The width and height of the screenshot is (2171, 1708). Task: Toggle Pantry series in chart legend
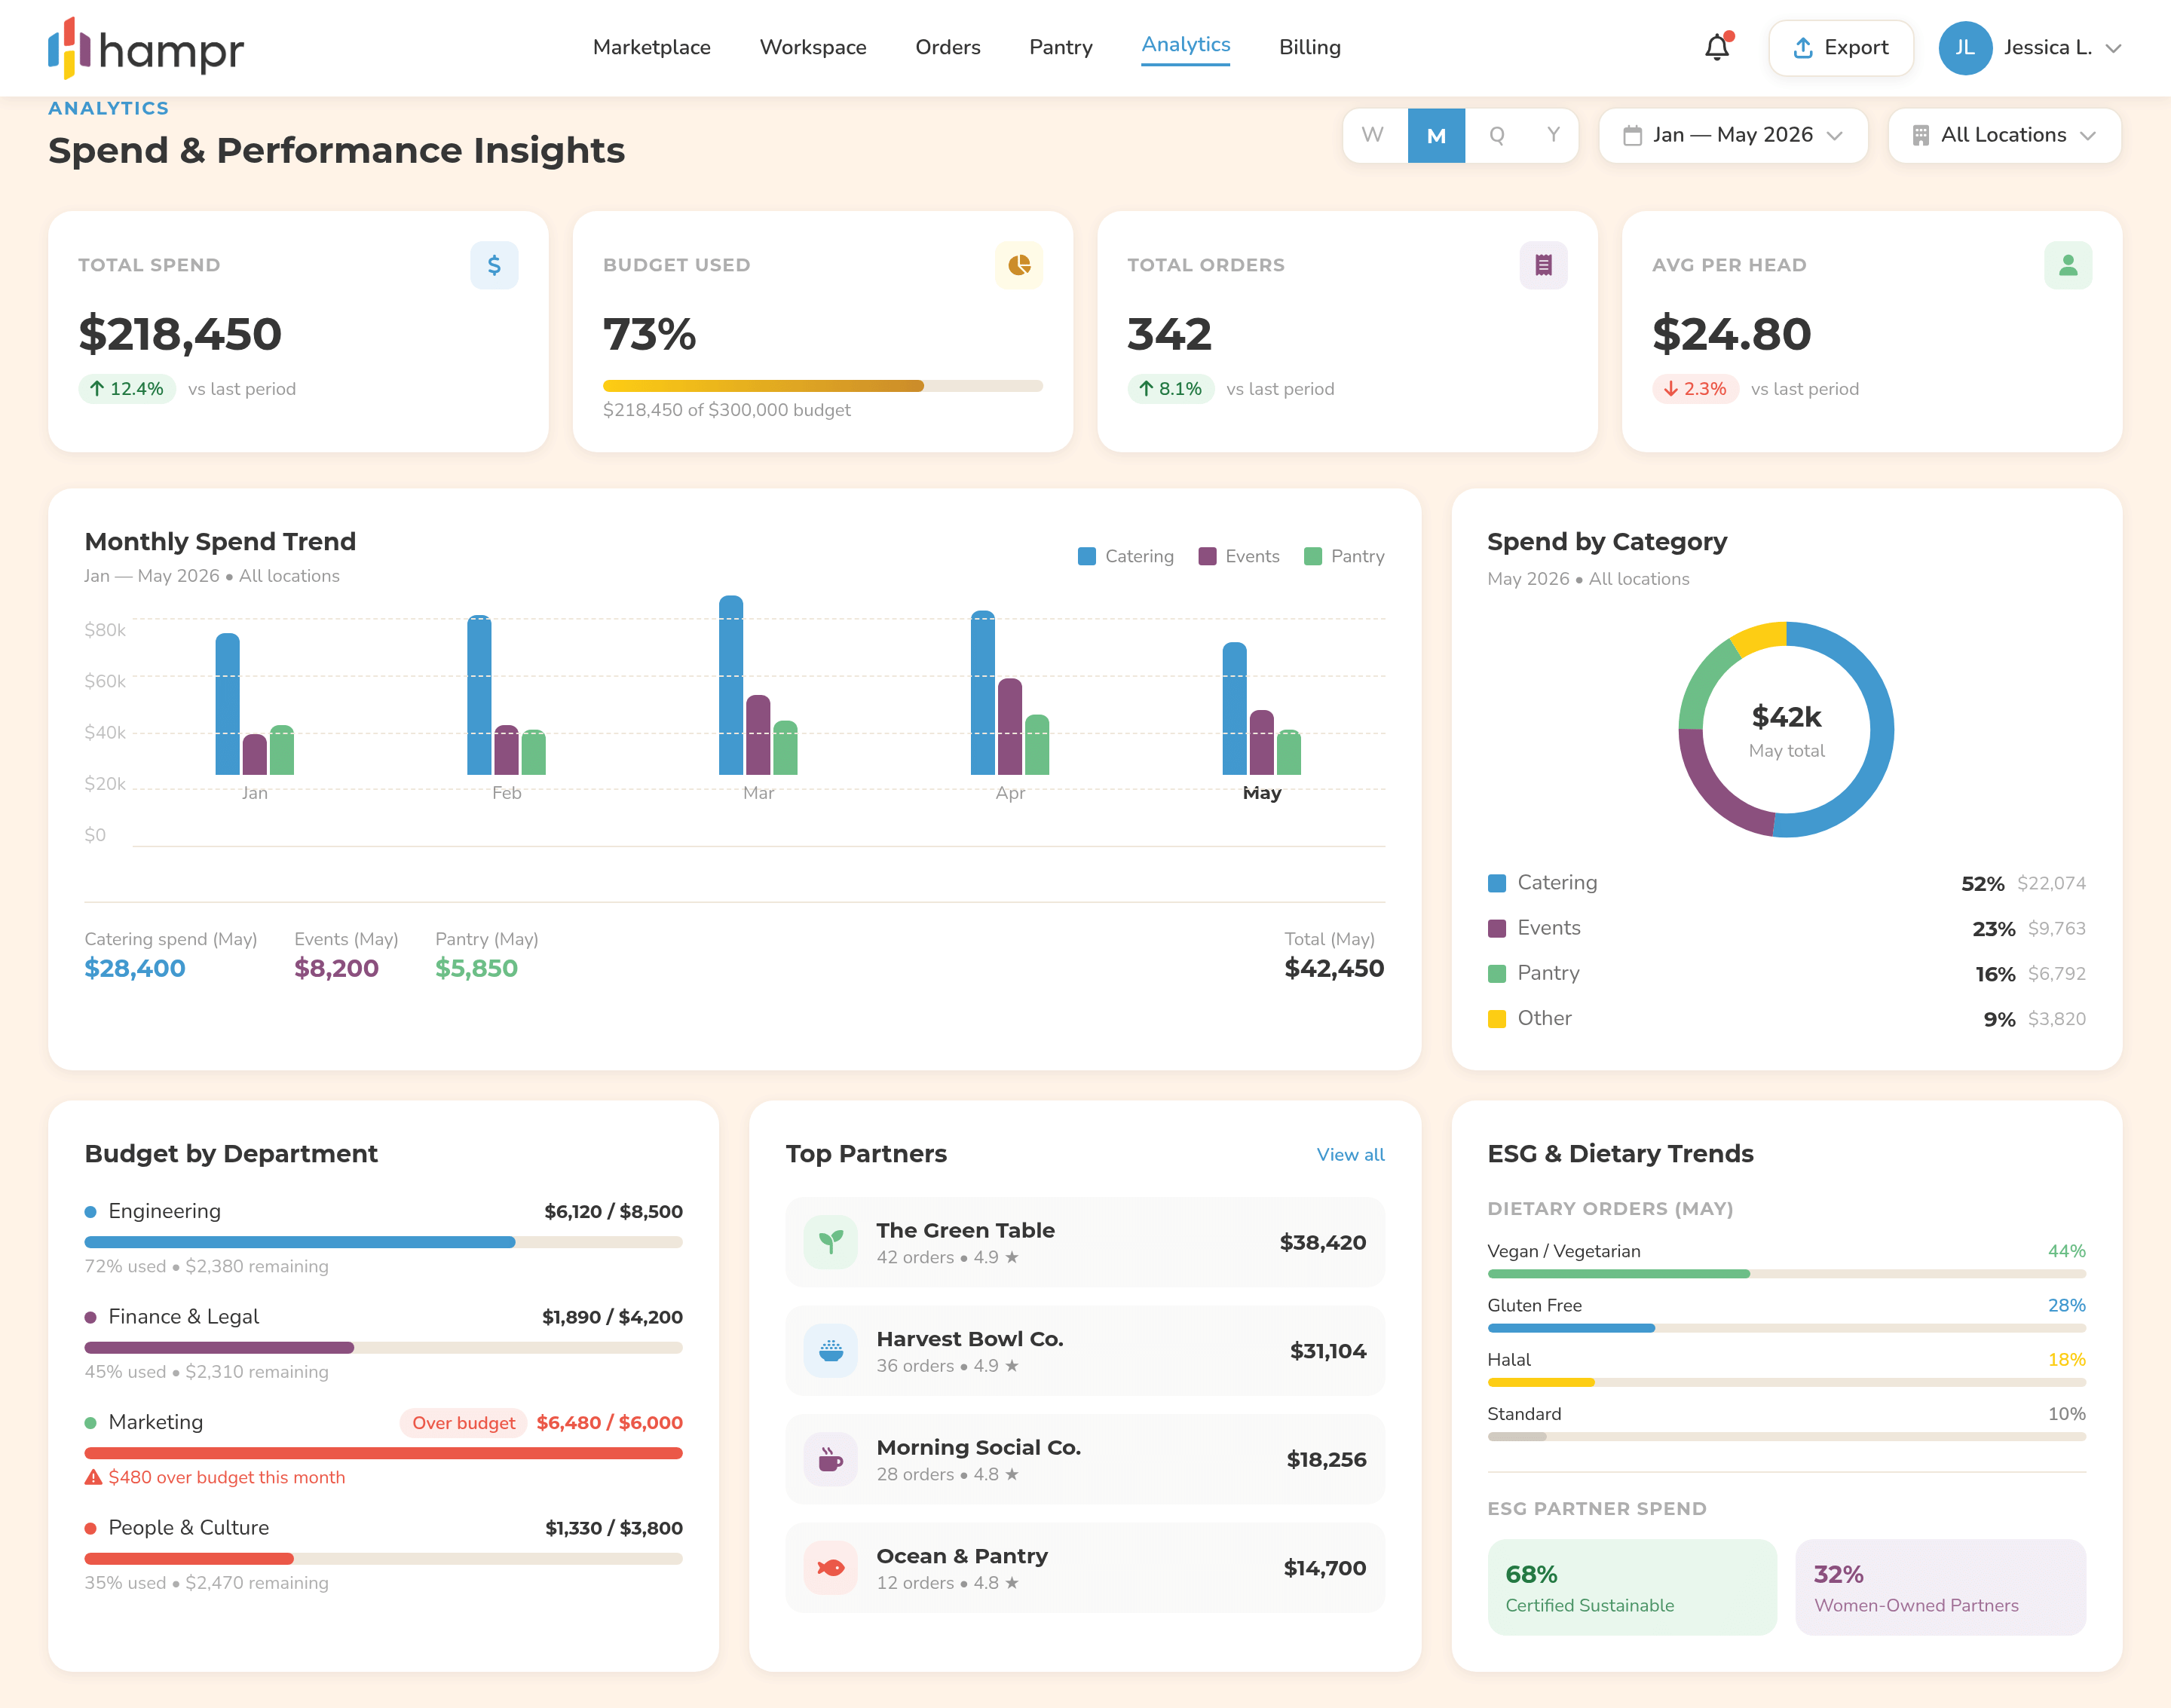[x=1344, y=556]
